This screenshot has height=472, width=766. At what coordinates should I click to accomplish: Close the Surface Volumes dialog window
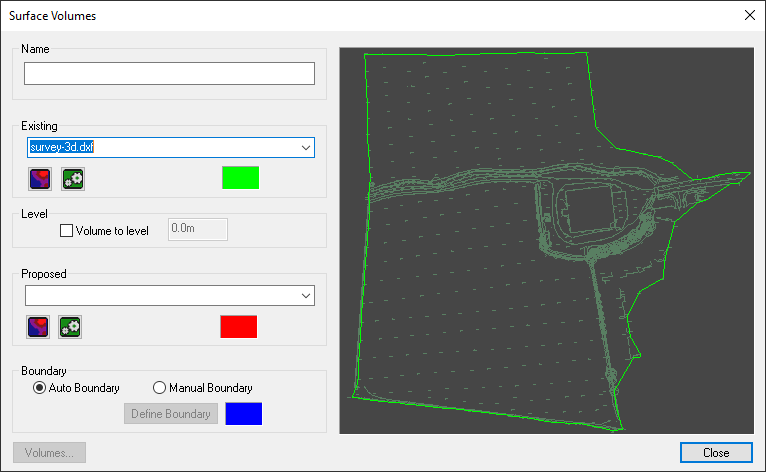[x=749, y=15]
